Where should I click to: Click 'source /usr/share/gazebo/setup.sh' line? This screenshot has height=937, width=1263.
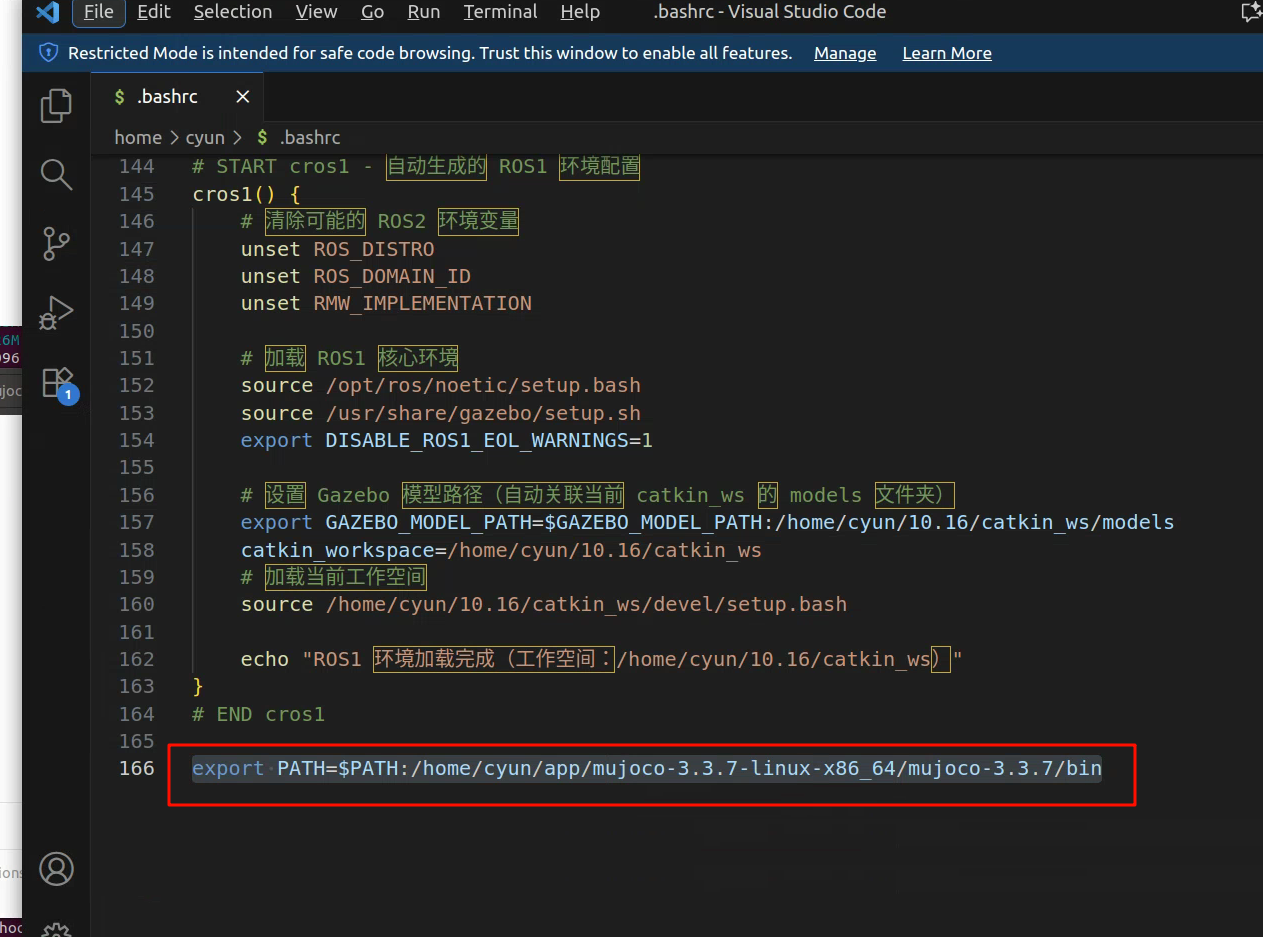[x=440, y=413]
